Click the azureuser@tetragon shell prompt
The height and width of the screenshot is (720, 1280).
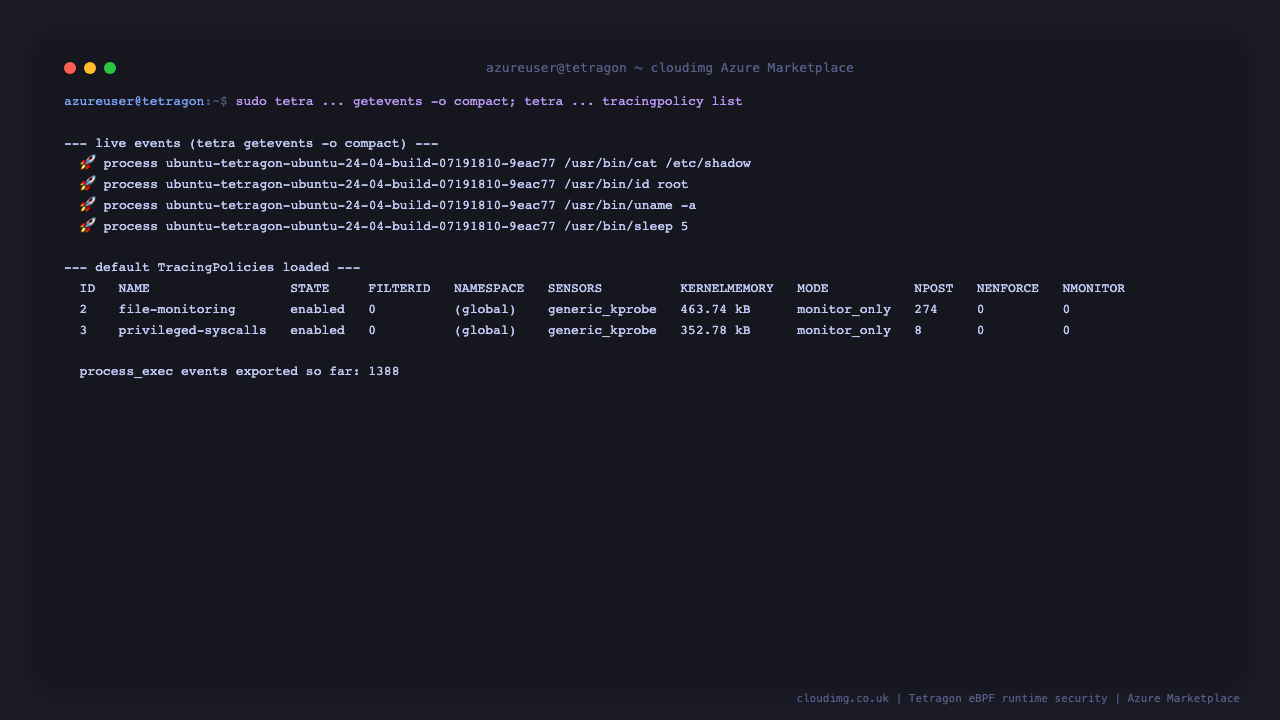146,101
